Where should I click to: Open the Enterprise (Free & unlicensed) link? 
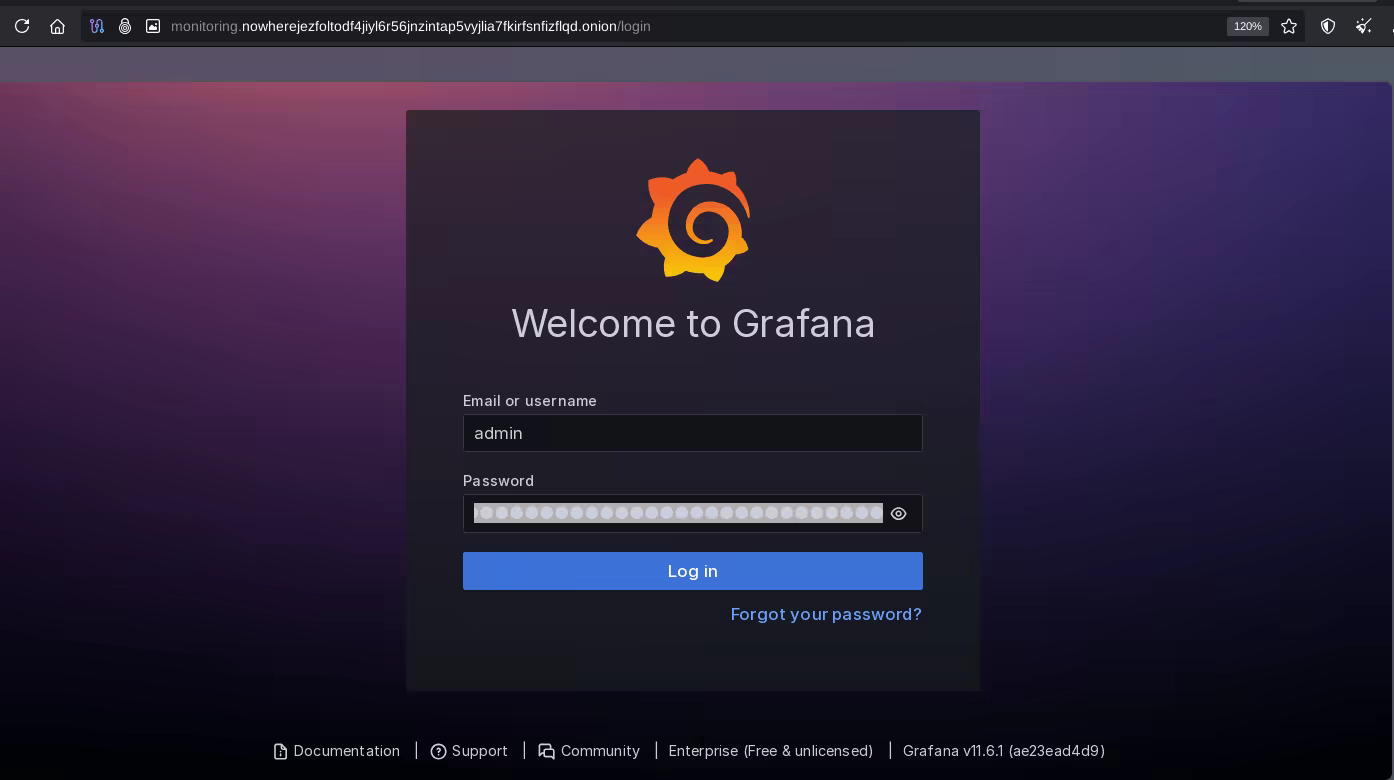[771, 751]
